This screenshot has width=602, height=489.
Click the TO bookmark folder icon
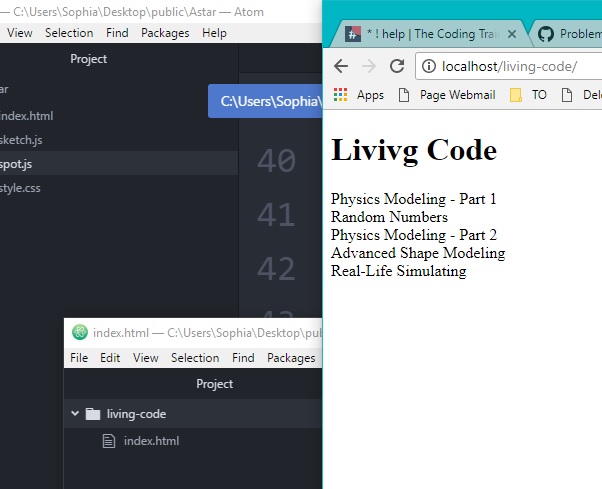(x=516, y=95)
